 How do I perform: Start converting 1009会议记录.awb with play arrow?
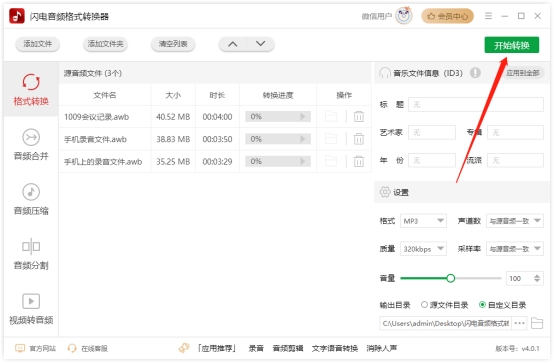tap(302, 116)
